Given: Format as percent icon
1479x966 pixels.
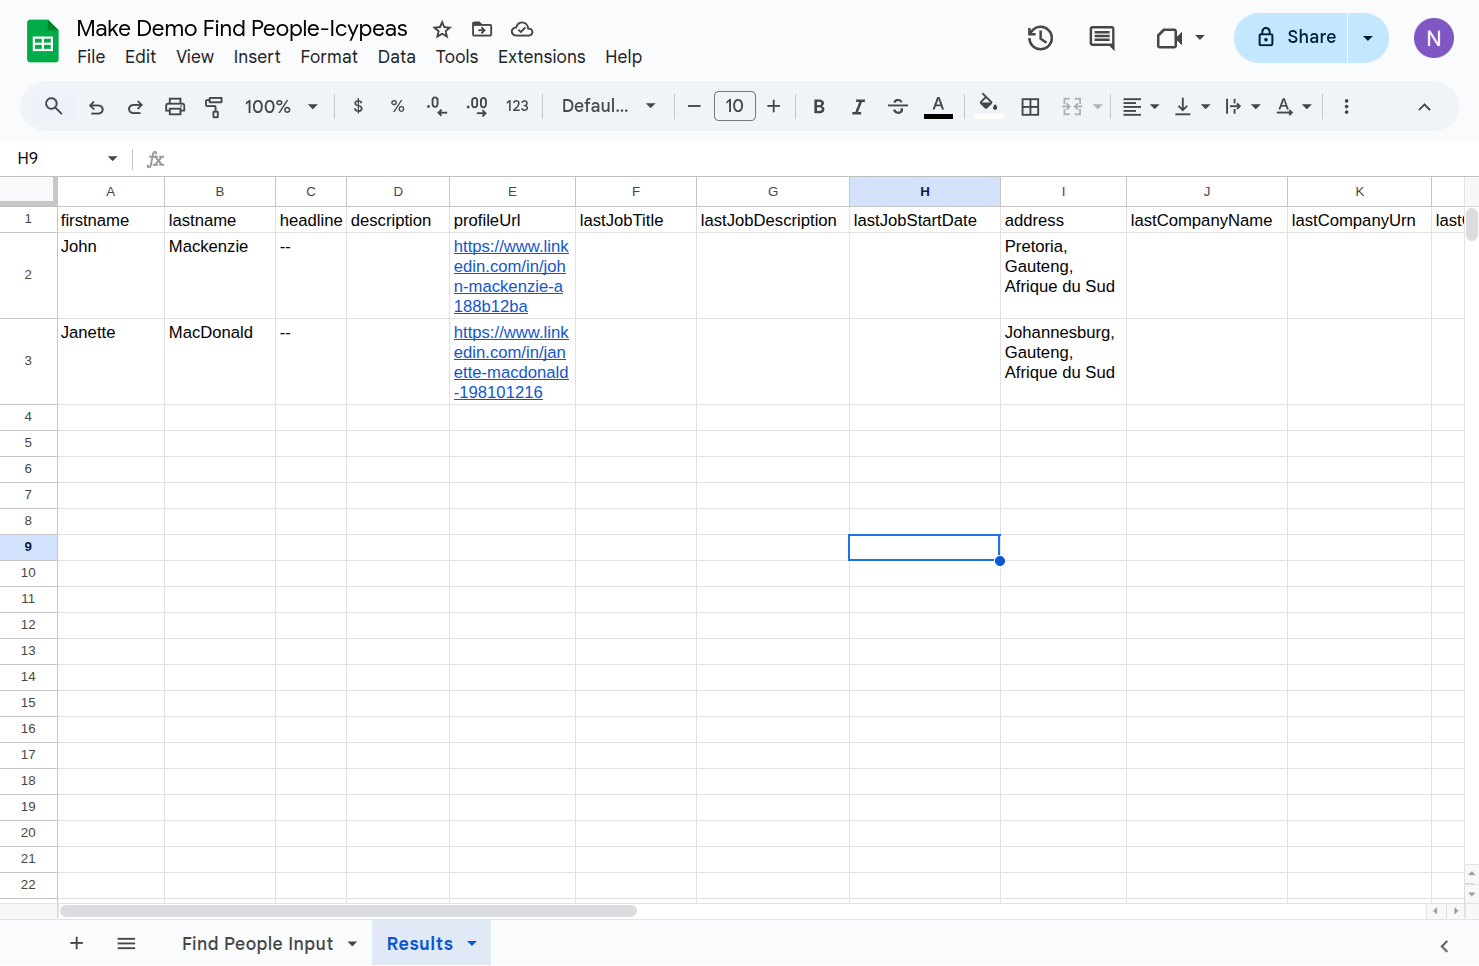Looking at the screenshot, I should point(398,106).
